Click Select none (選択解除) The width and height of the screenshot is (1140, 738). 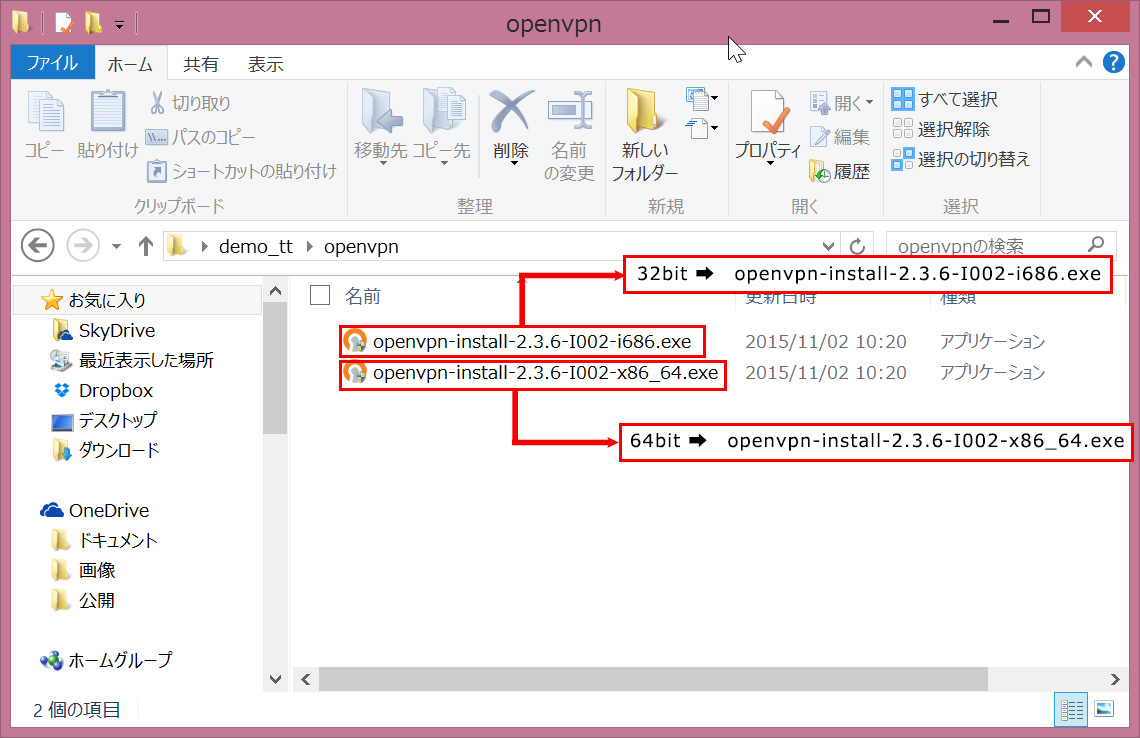pos(941,129)
